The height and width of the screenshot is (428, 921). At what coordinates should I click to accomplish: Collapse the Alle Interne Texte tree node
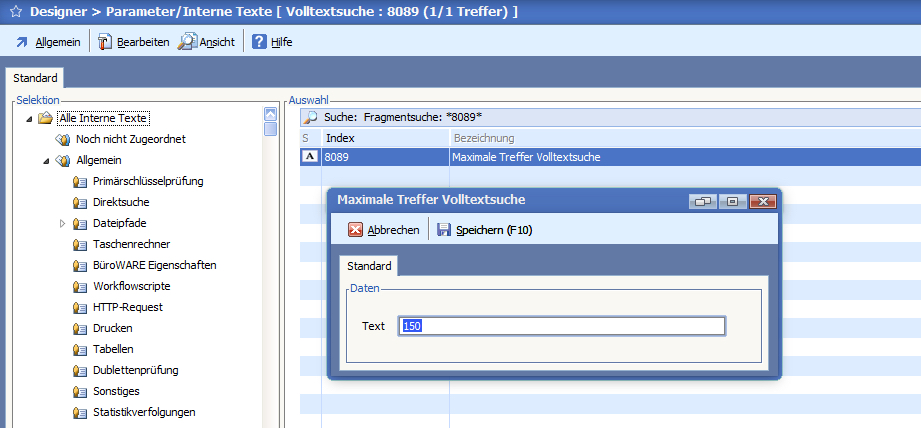coord(29,118)
